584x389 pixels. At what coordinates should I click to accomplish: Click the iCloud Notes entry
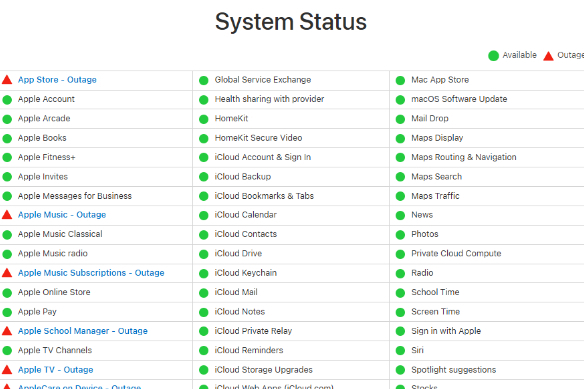click(x=239, y=311)
